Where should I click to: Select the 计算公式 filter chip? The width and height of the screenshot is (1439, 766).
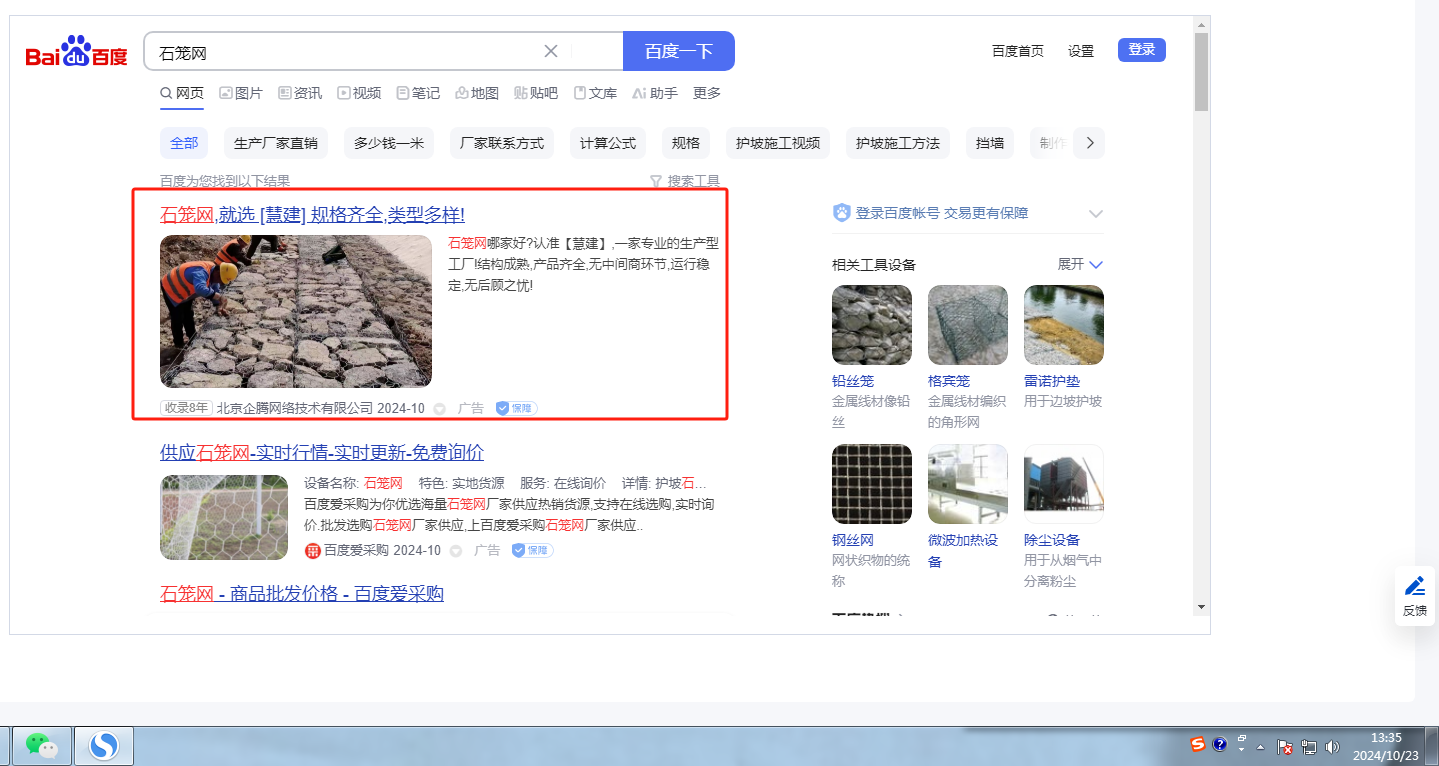coord(608,143)
